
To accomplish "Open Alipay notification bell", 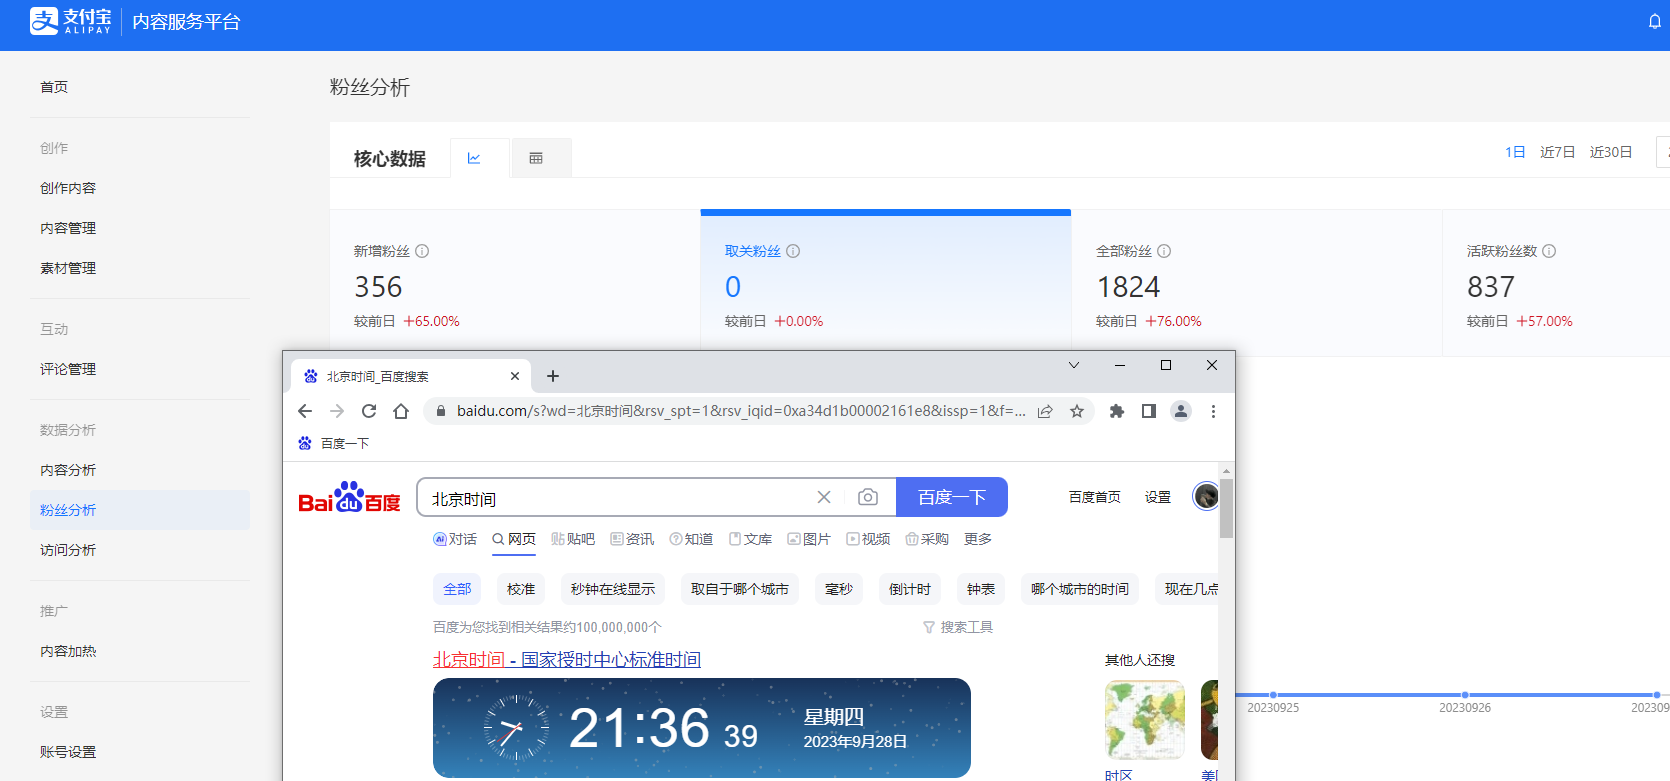I will click(1654, 22).
